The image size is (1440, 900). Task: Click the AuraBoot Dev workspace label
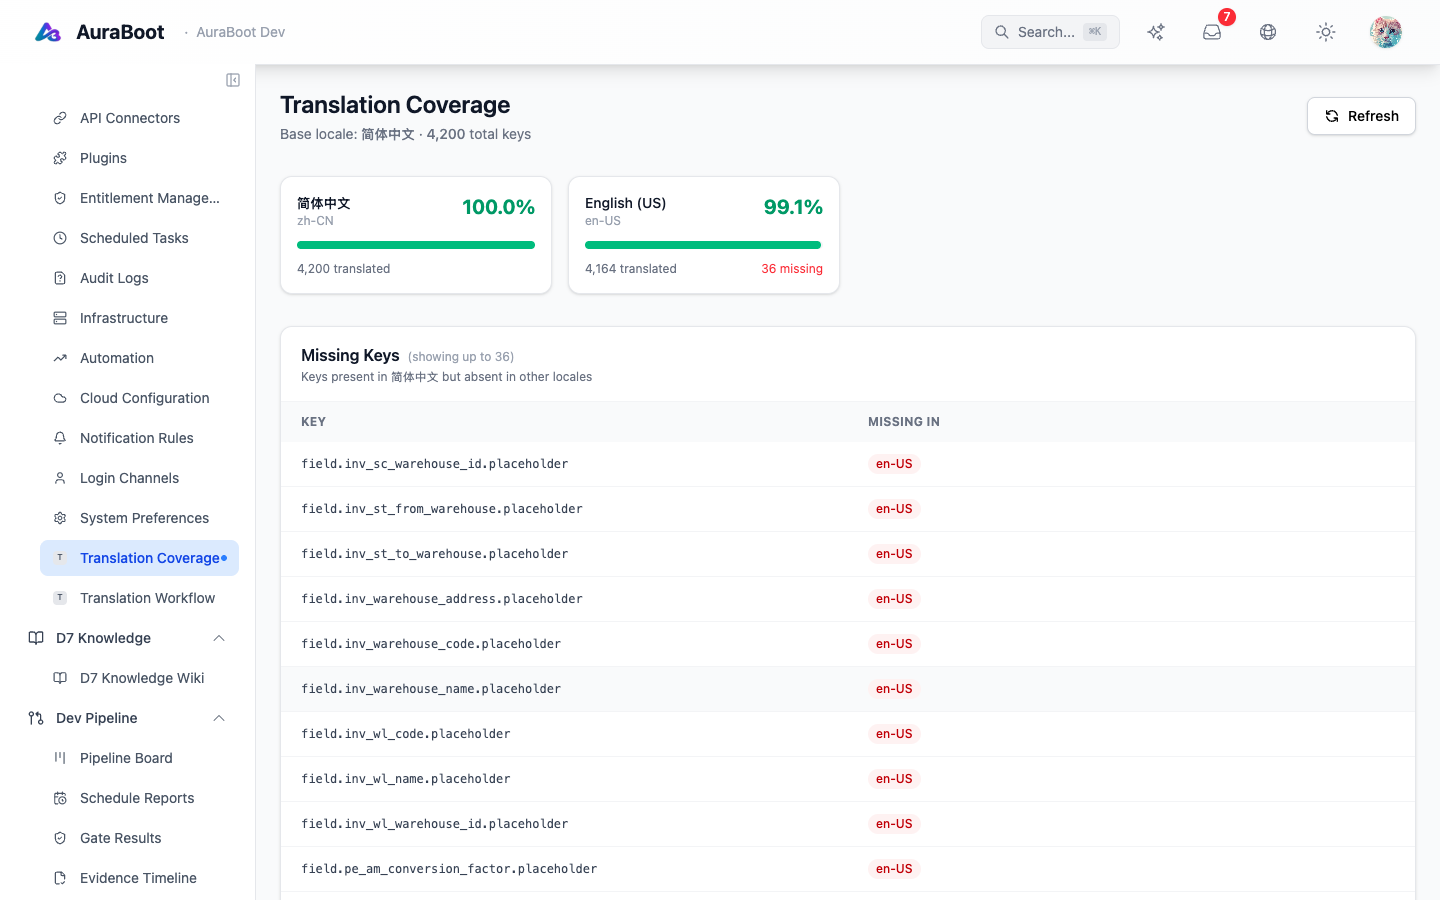coord(241,32)
